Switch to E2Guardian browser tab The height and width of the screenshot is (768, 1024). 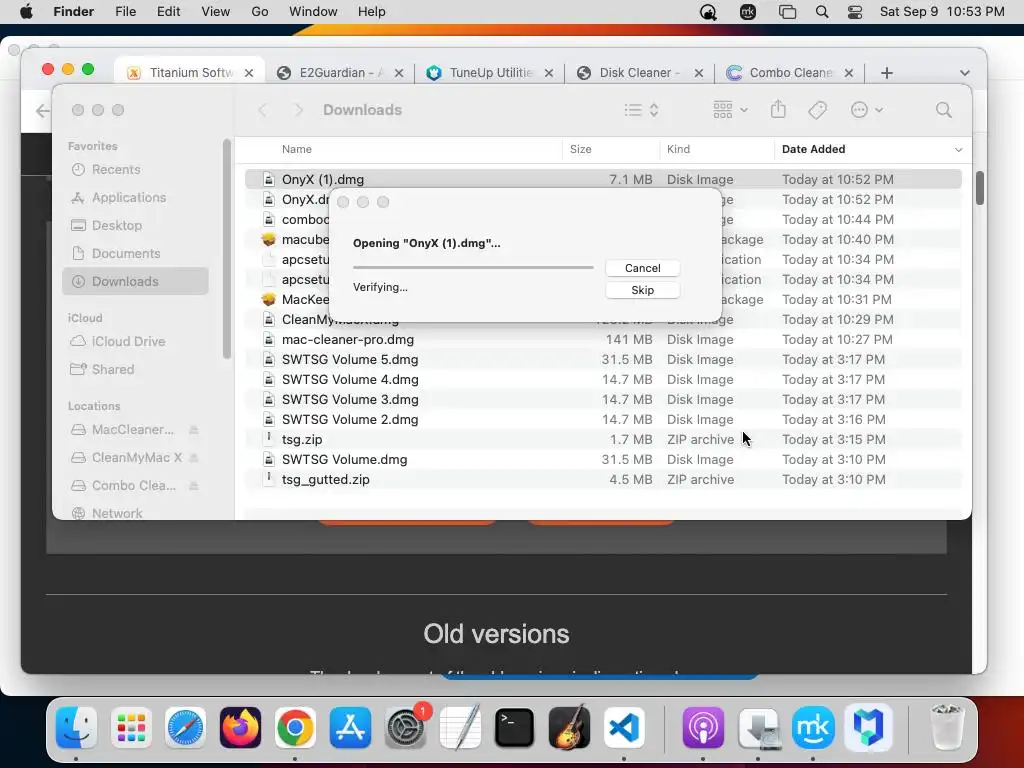(x=340, y=72)
